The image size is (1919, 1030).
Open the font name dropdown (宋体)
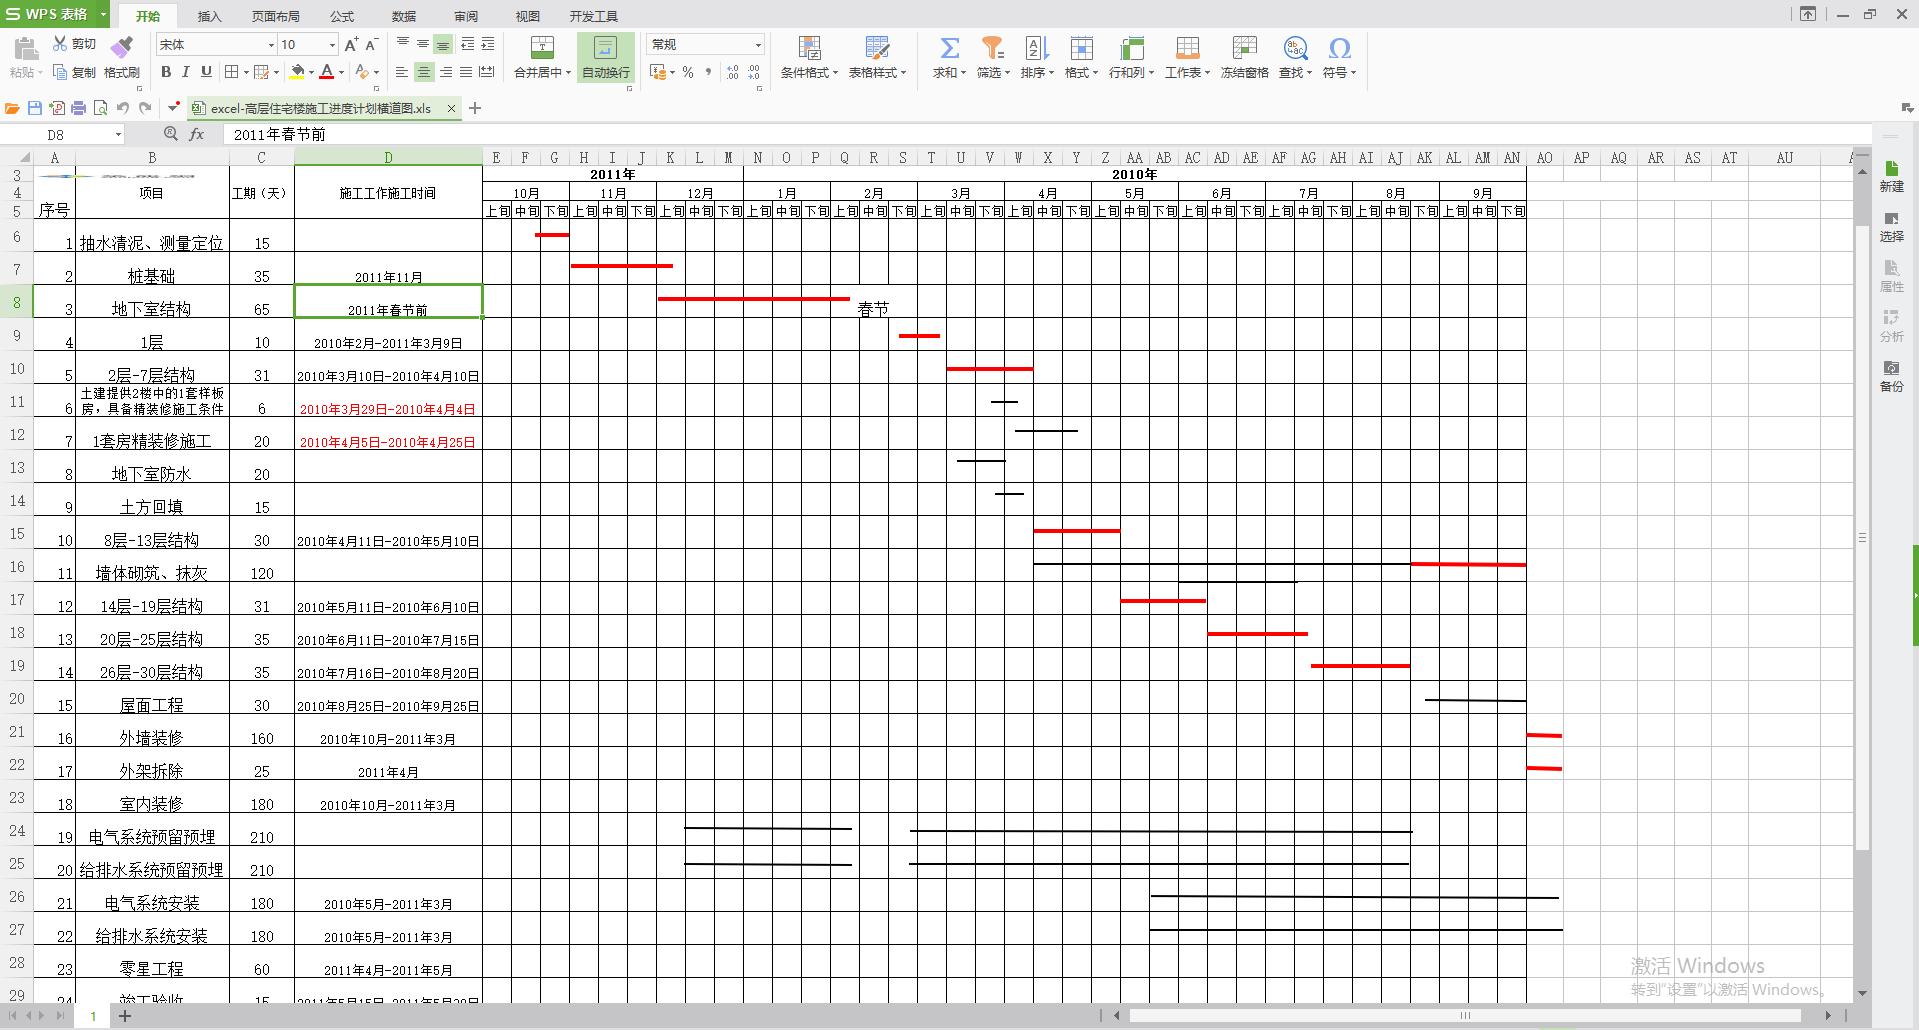270,45
